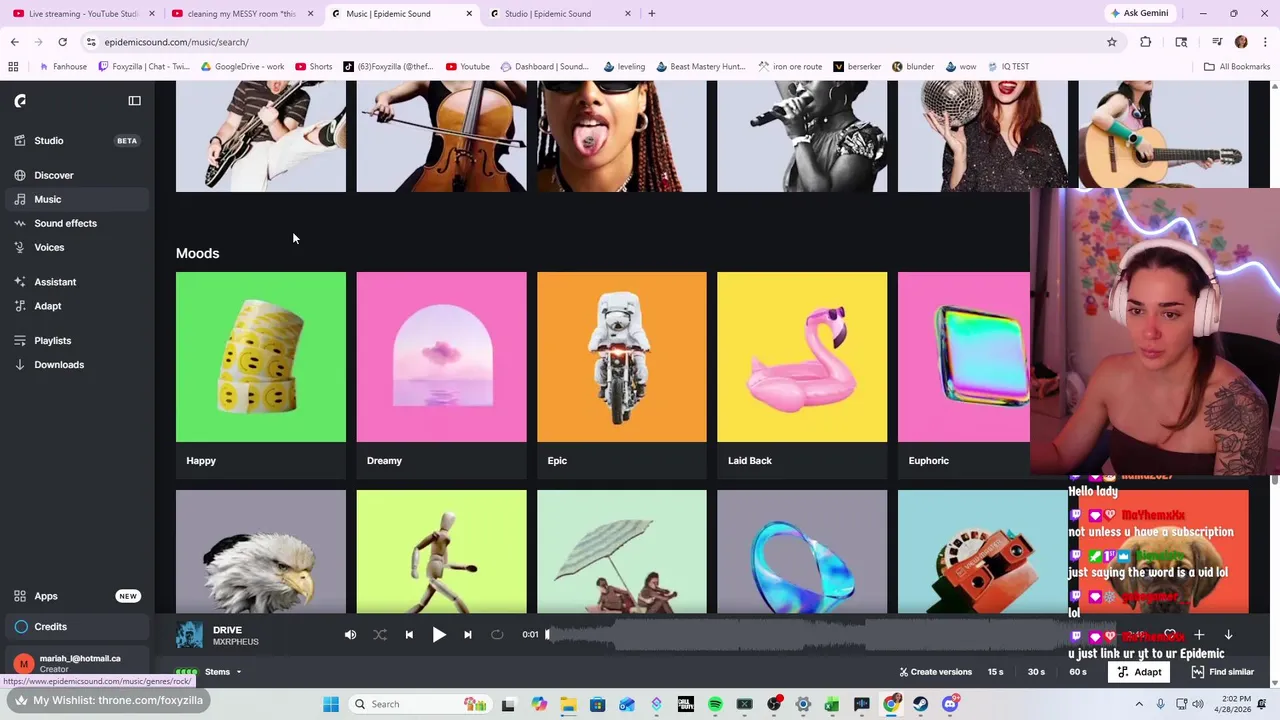Switch to Studio | Epidemic Sound tab
Viewport: 1280px width, 720px height.
(561, 14)
